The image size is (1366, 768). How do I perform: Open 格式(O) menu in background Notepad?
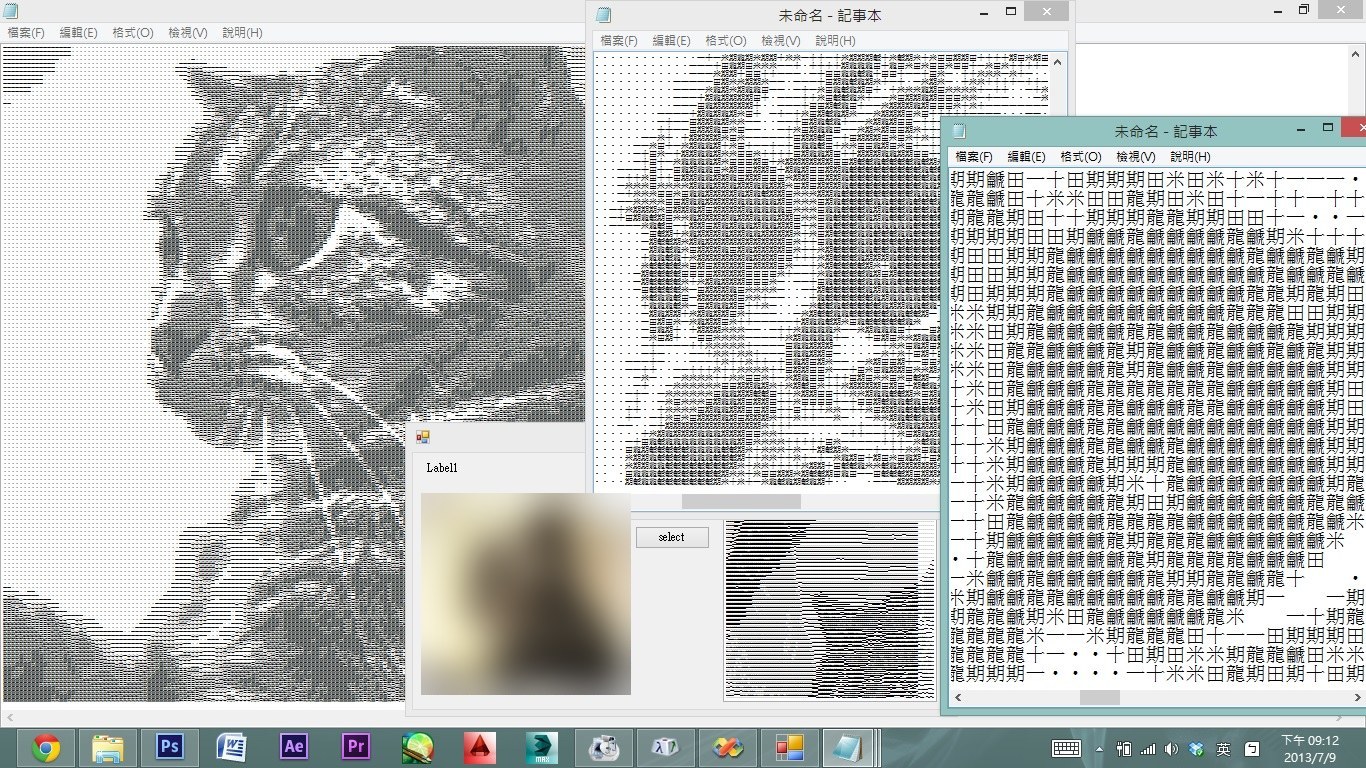(x=132, y=33)
